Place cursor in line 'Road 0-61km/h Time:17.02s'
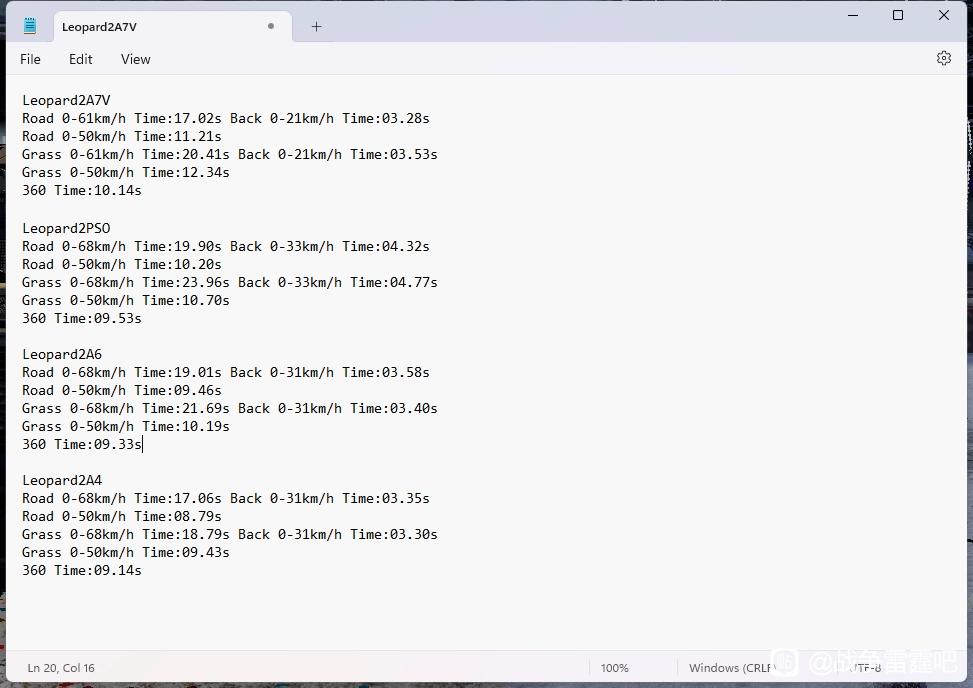 pyautogui.click(x=122, y=118)
